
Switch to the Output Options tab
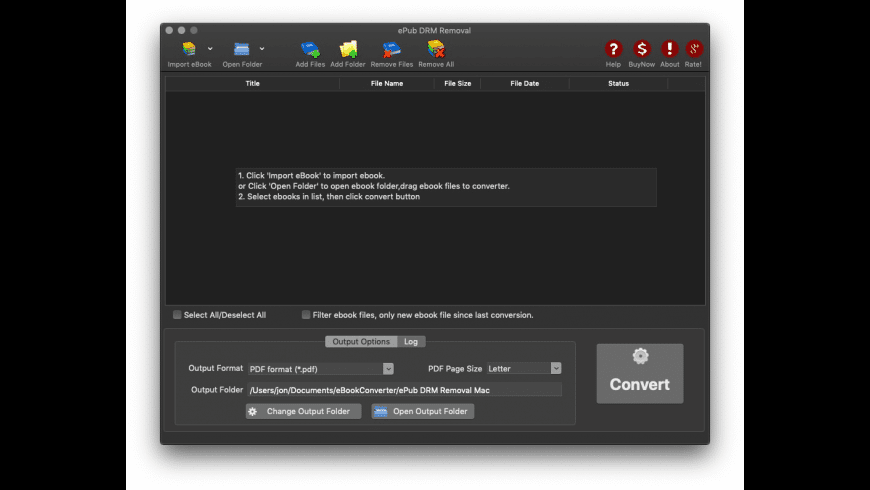pyautogui.click(x=361, y=341)
